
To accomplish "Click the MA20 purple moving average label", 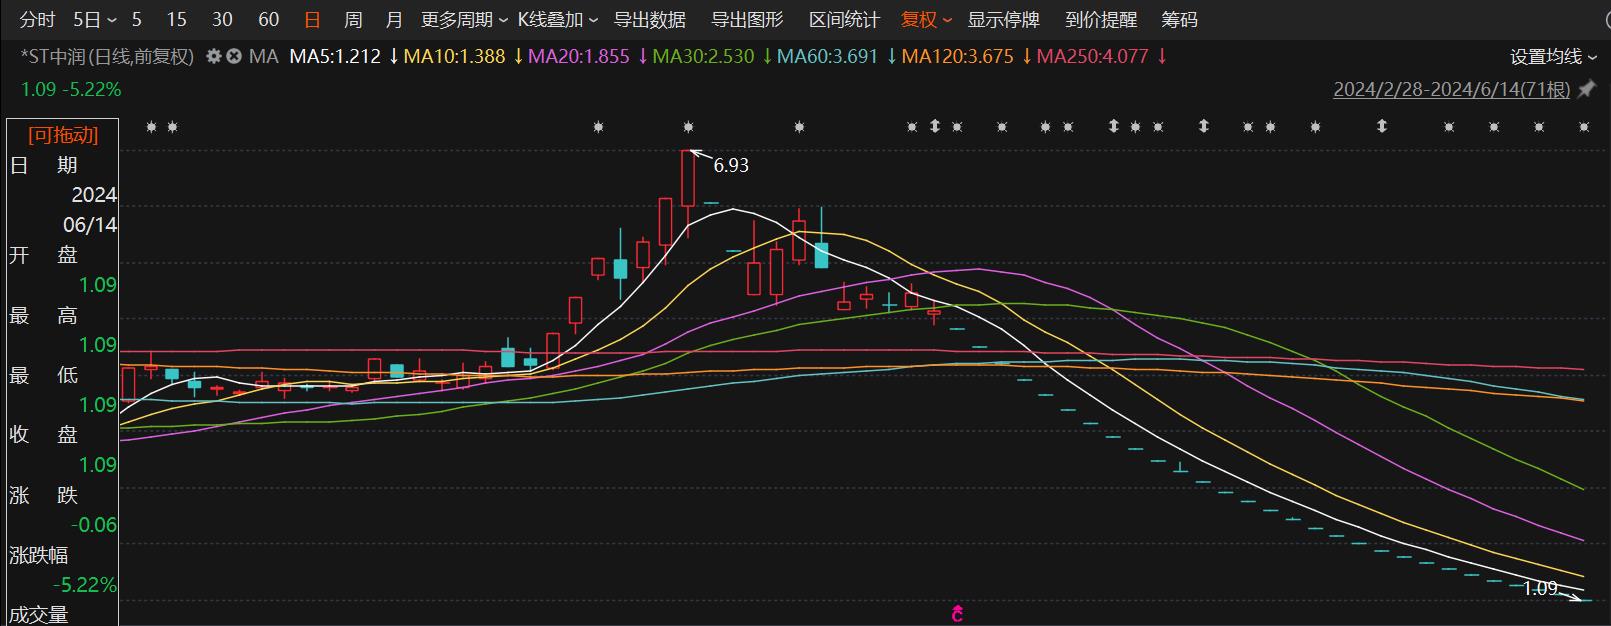I will (x=578, y=57).
